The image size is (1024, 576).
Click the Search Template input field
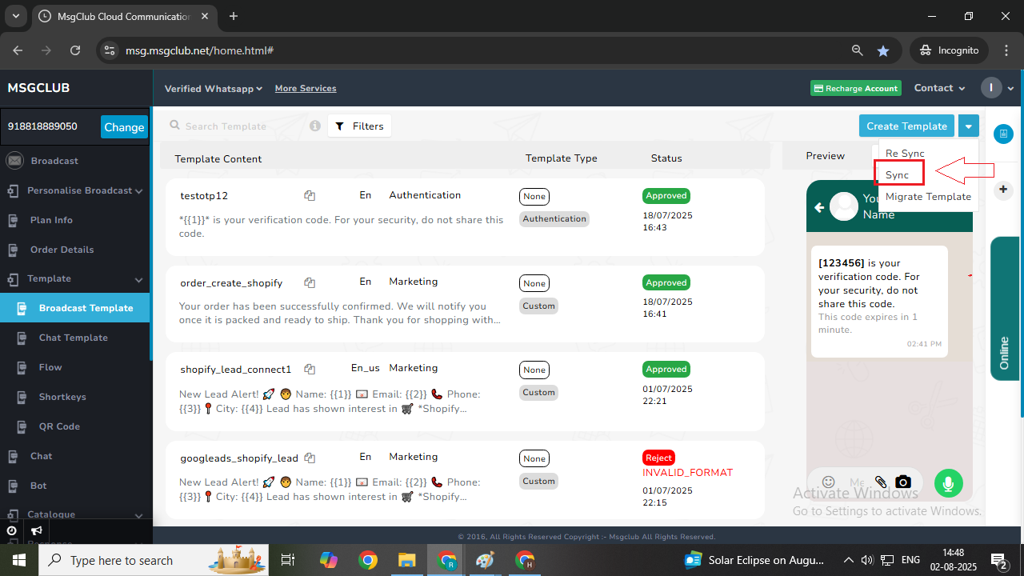(240, 126)
